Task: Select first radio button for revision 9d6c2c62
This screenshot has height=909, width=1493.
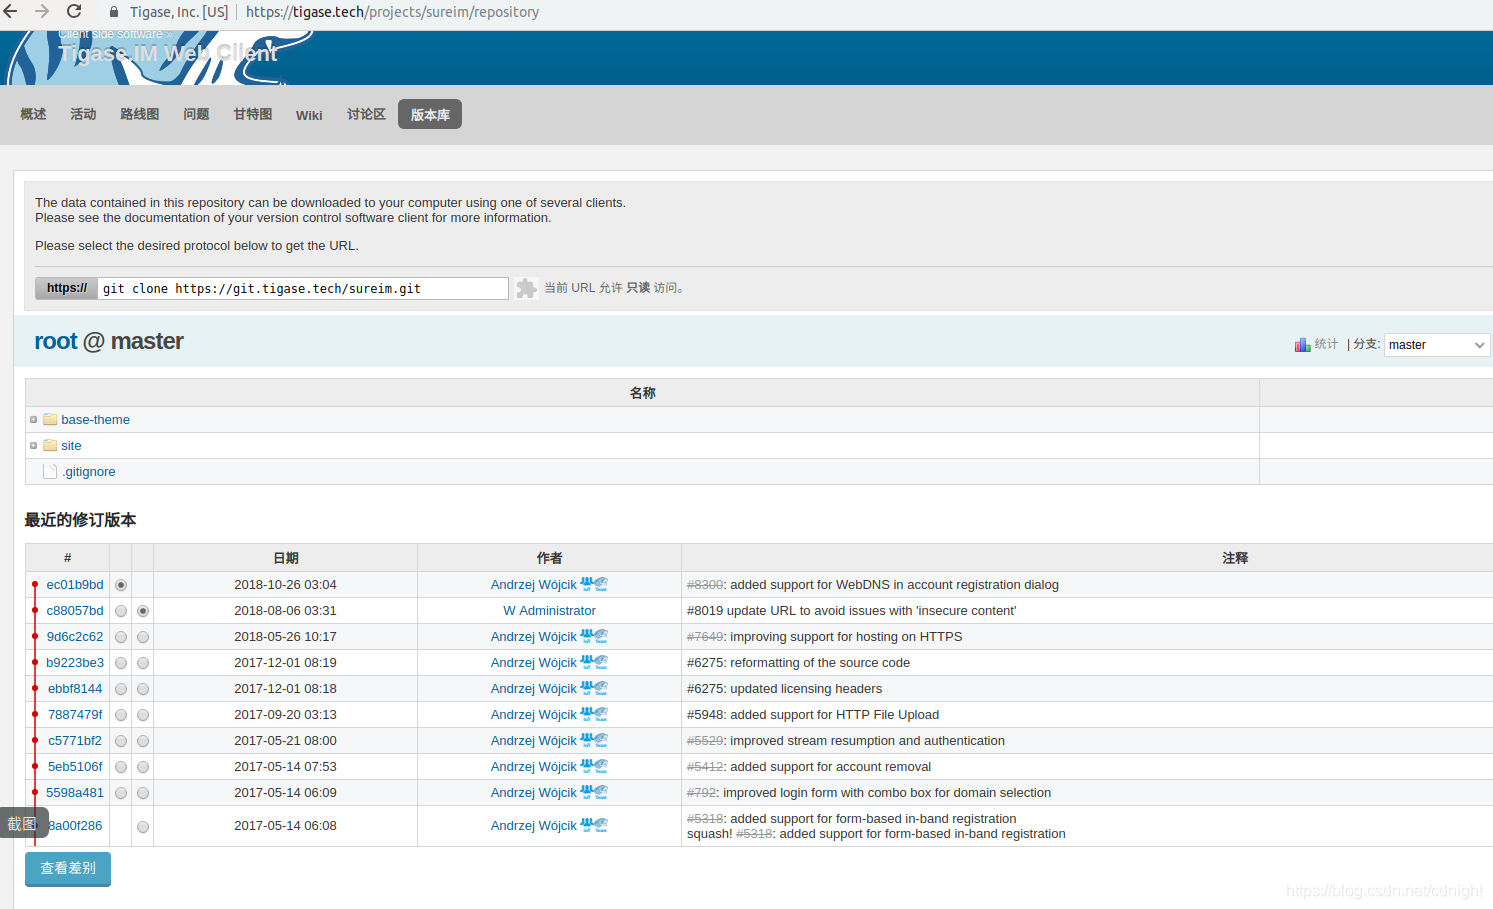Action: click(121, 637)
